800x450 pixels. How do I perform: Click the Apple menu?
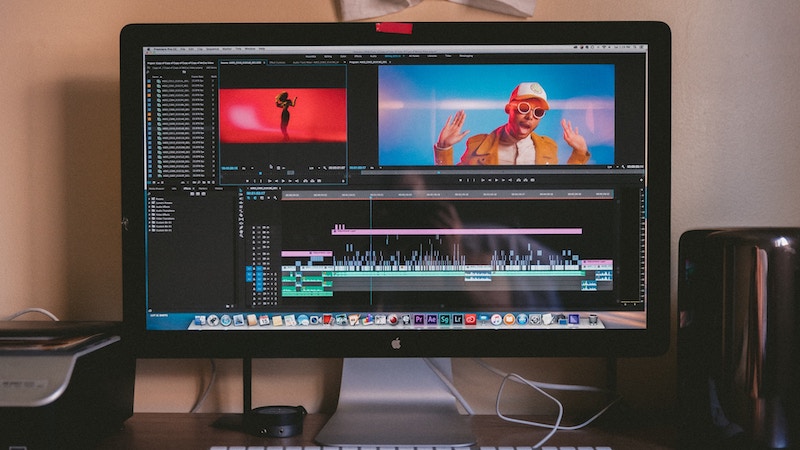click(149, 49)
